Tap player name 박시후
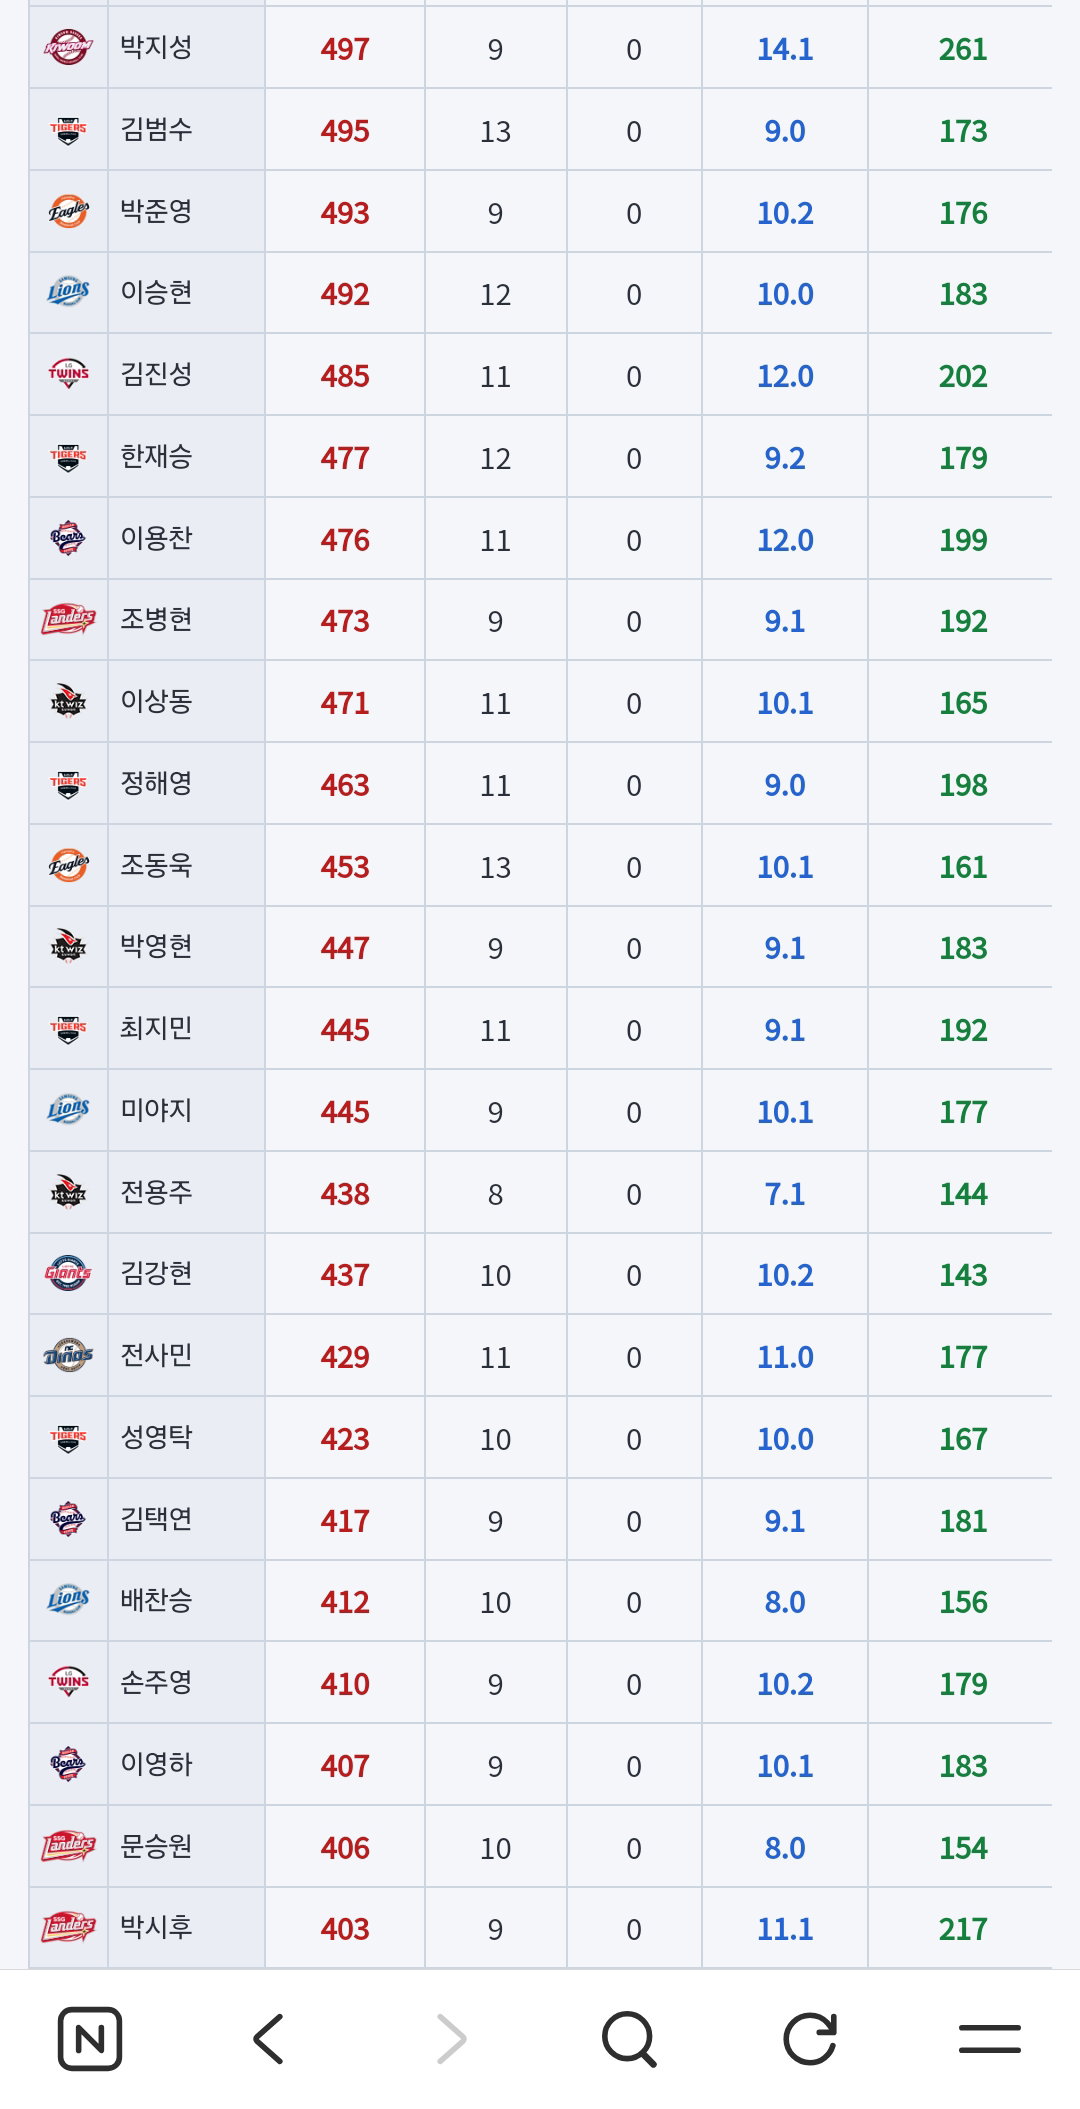Image resolution: width=1080 pixels, height=2109 pixels. pos(156,1927)
